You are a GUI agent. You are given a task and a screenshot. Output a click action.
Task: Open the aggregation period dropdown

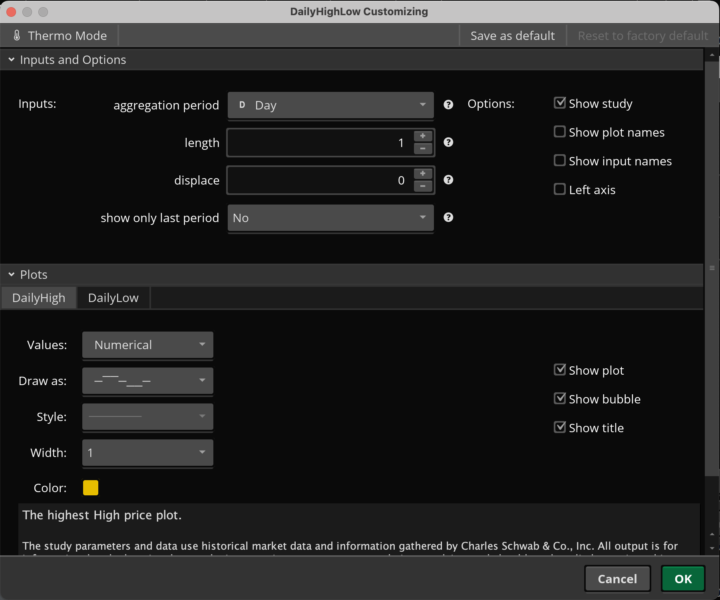pos(330,105)
